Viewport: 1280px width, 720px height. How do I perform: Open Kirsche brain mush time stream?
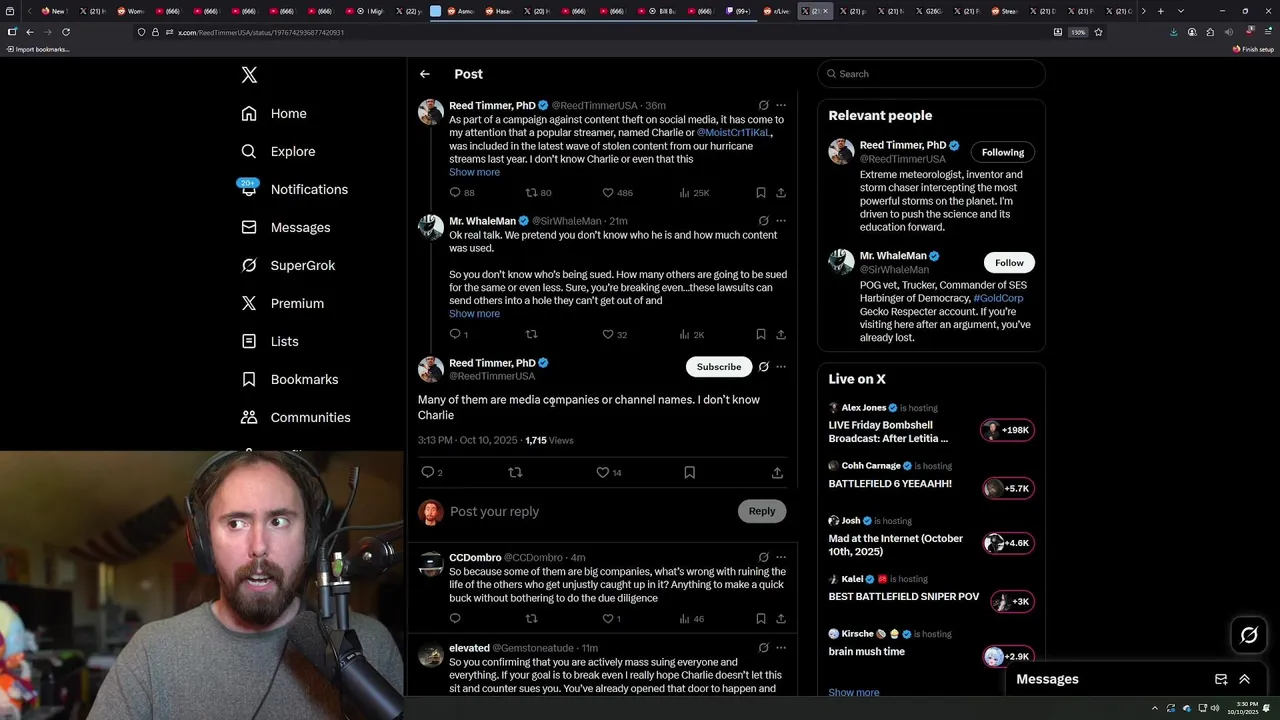pyautogui.click(x=931, y=645)
